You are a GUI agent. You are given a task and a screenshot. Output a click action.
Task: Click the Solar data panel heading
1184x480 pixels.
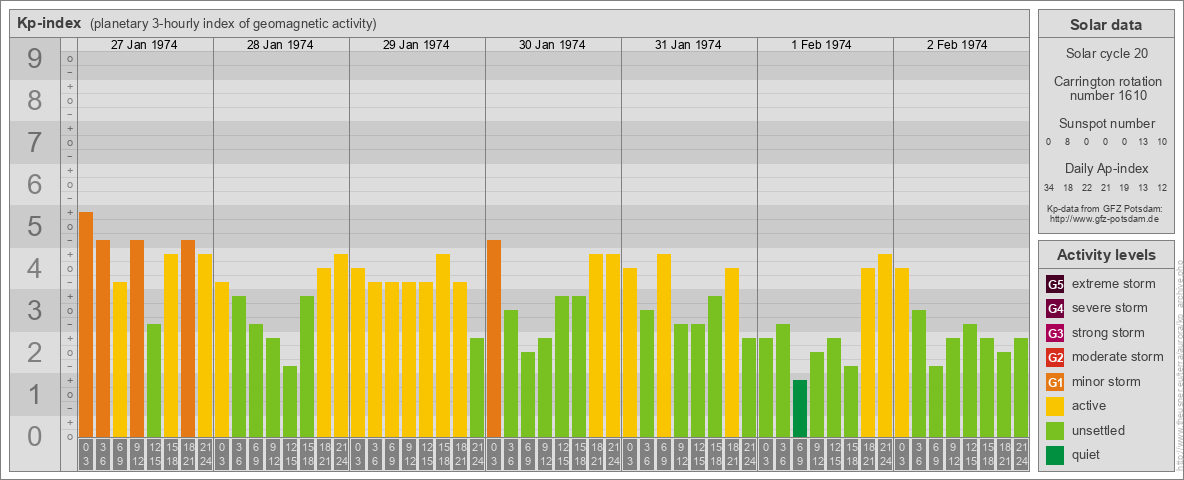pyautogui.click(x=1106, y=25)
